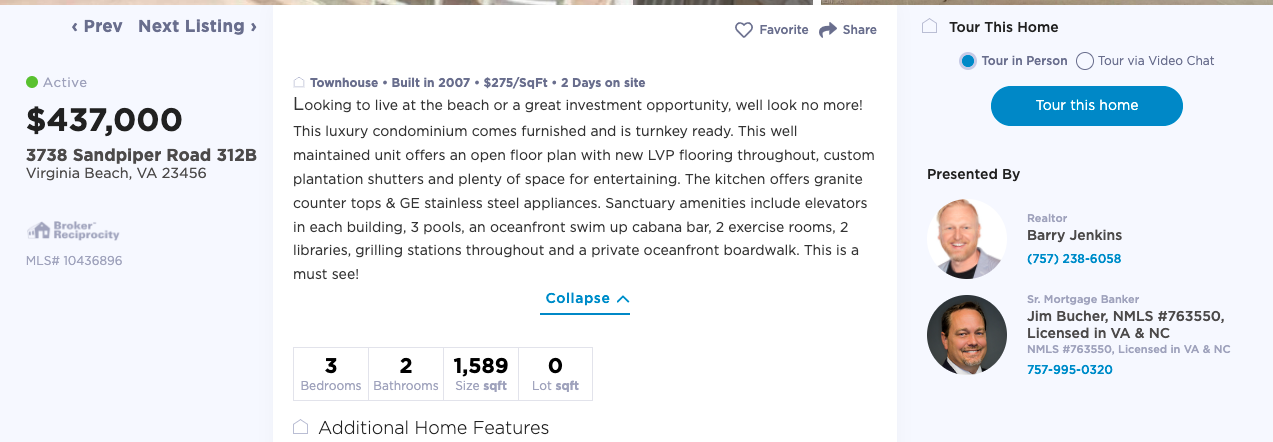This screenshot has height=442, width=1273.
Task: Select the Tour in Person option
Action: [968, 61]
